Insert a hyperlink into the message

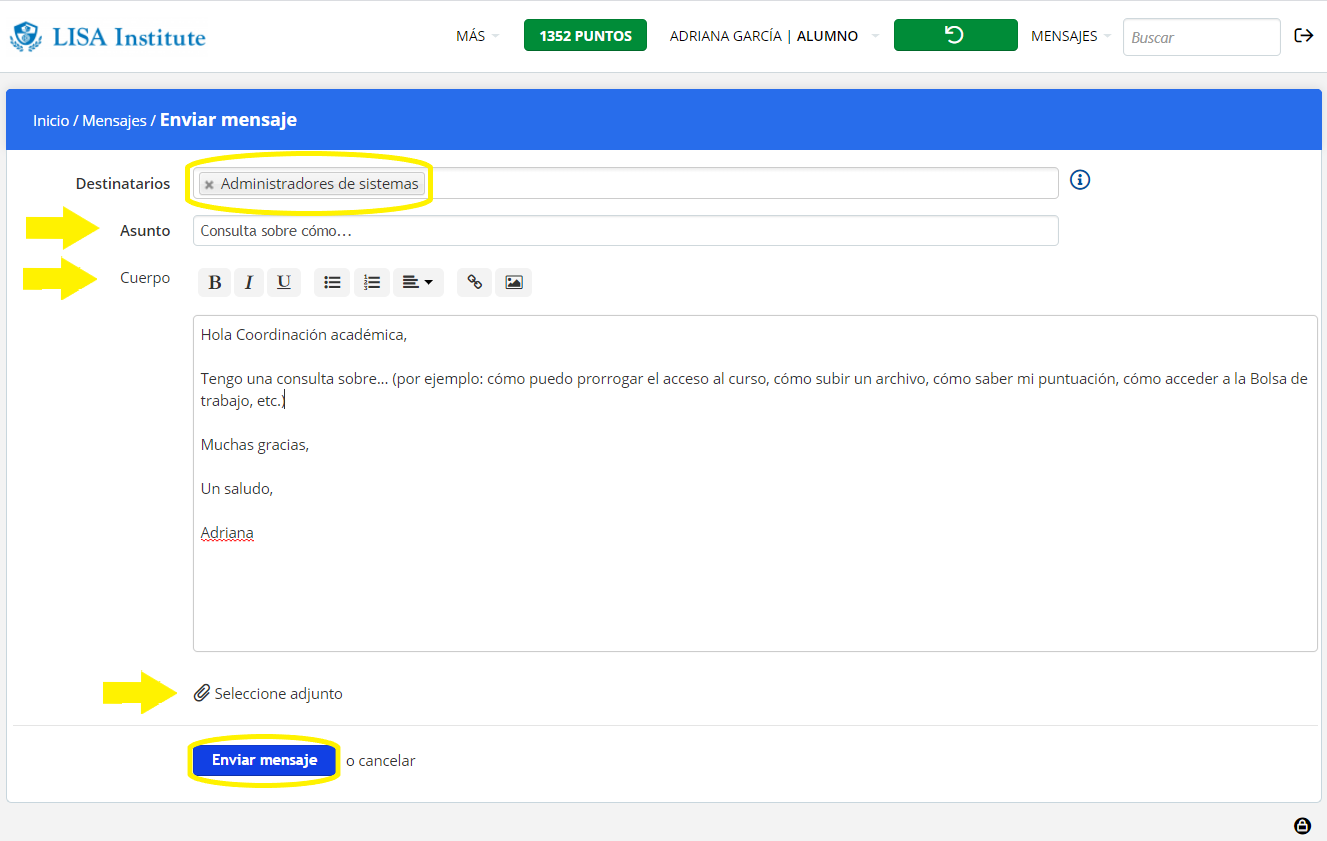point(475,283)
